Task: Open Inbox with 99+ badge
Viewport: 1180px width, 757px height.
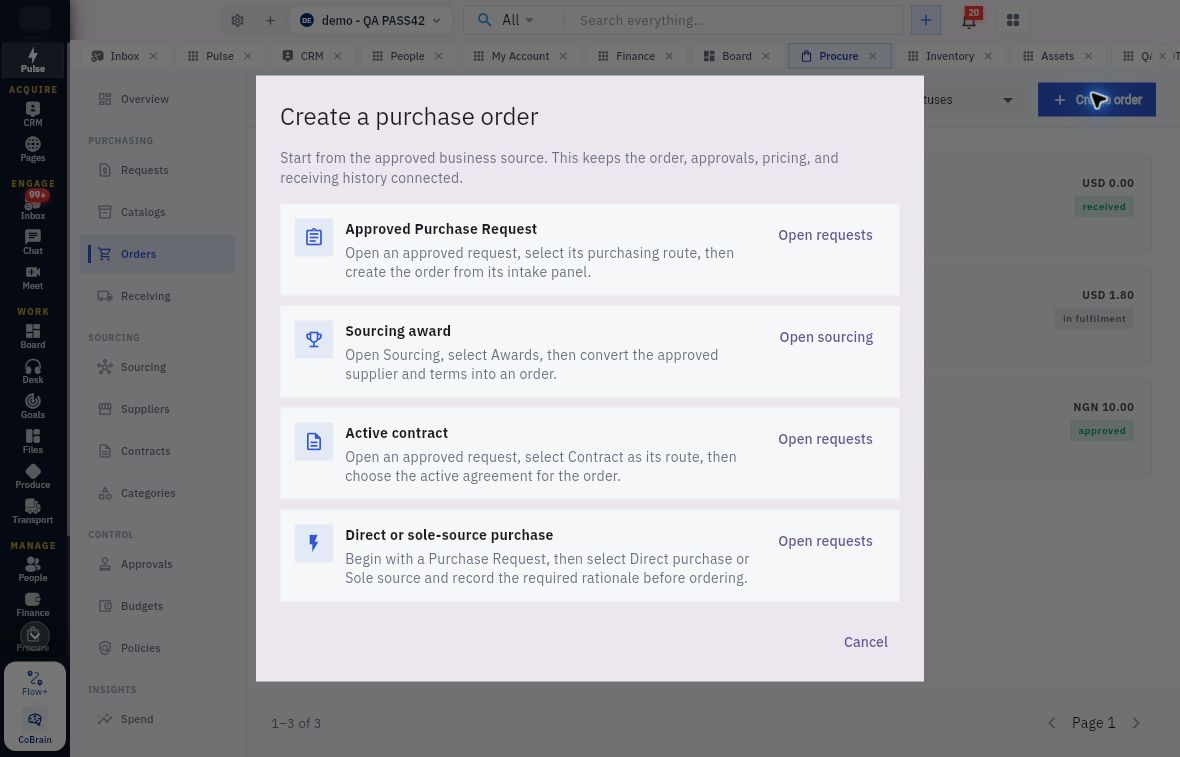Action: pos(32,206)
